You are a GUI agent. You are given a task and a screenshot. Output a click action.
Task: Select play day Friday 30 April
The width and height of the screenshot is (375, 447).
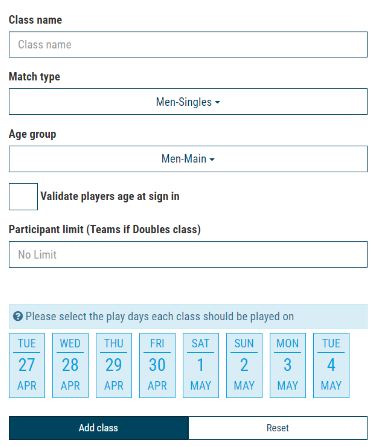pyautogui.click(x=157, y=365)
